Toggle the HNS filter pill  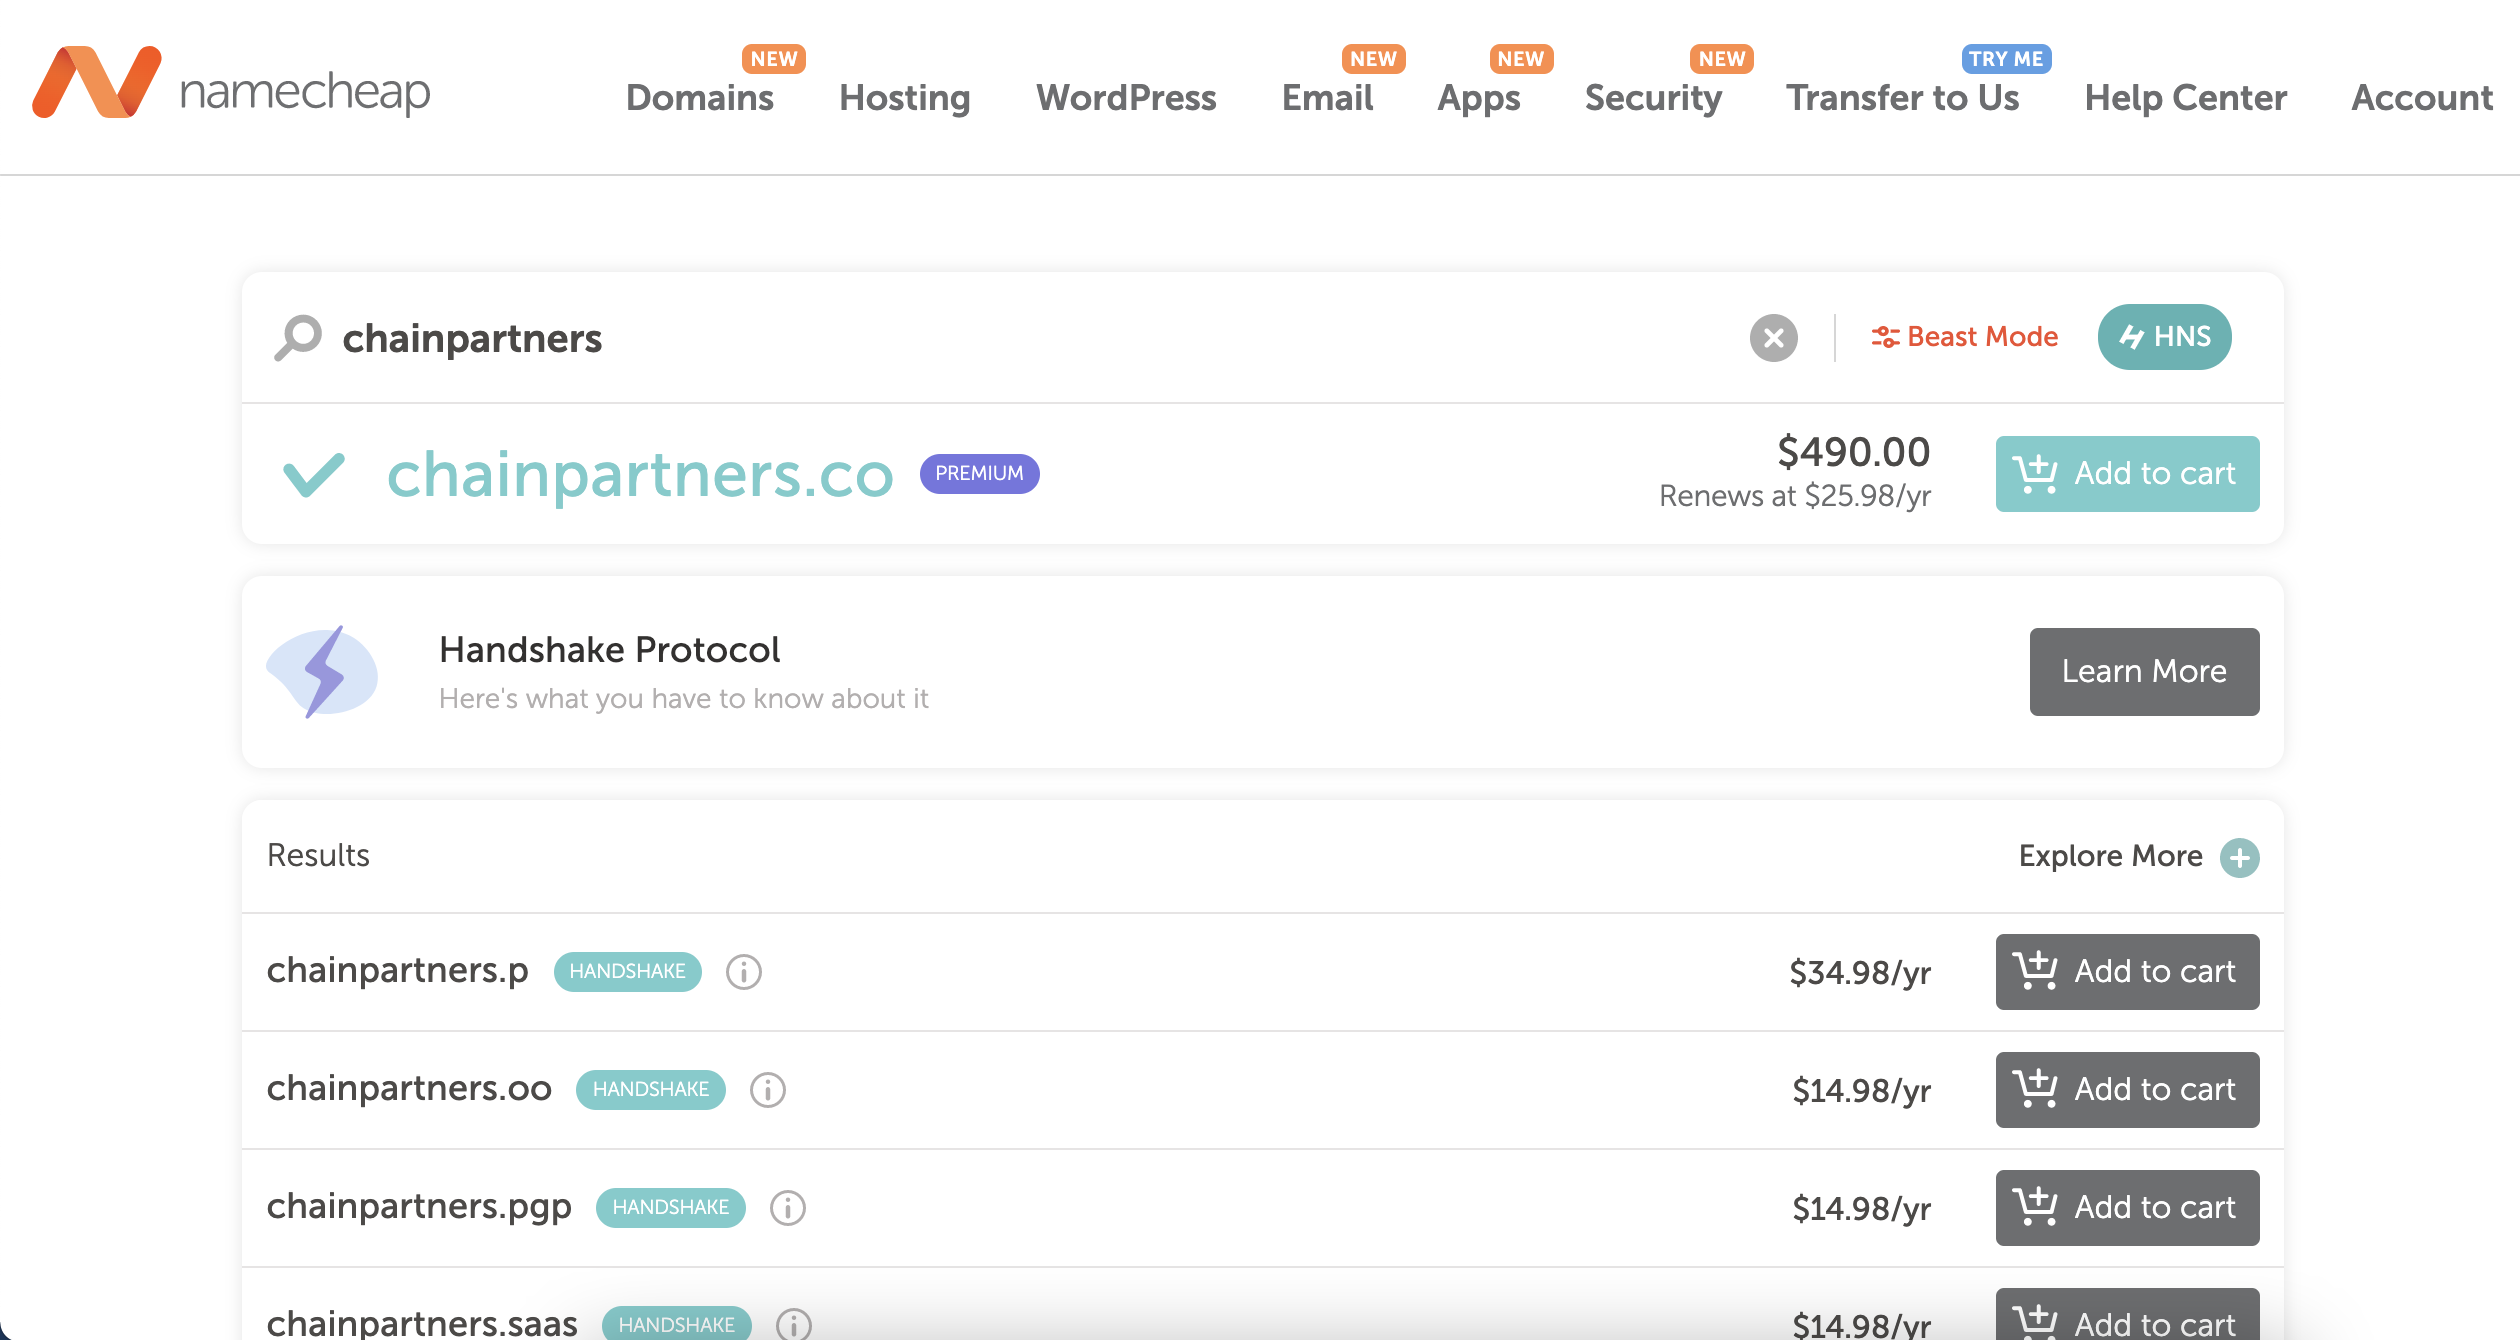(2164, 337)
